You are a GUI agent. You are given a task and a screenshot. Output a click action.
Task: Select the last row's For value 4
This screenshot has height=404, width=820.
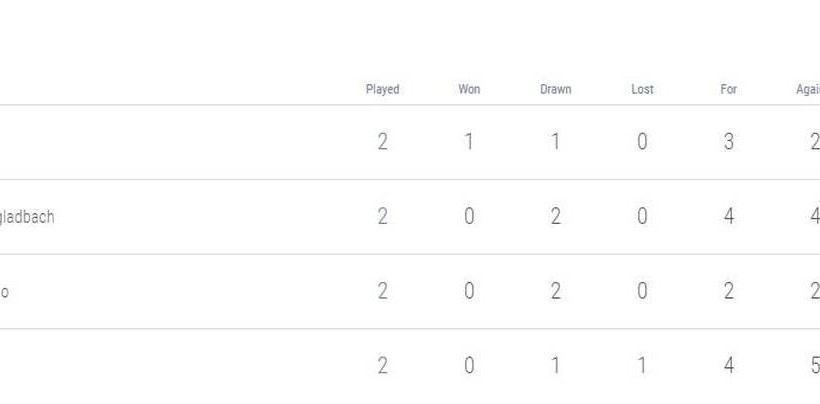coord(728,366)
